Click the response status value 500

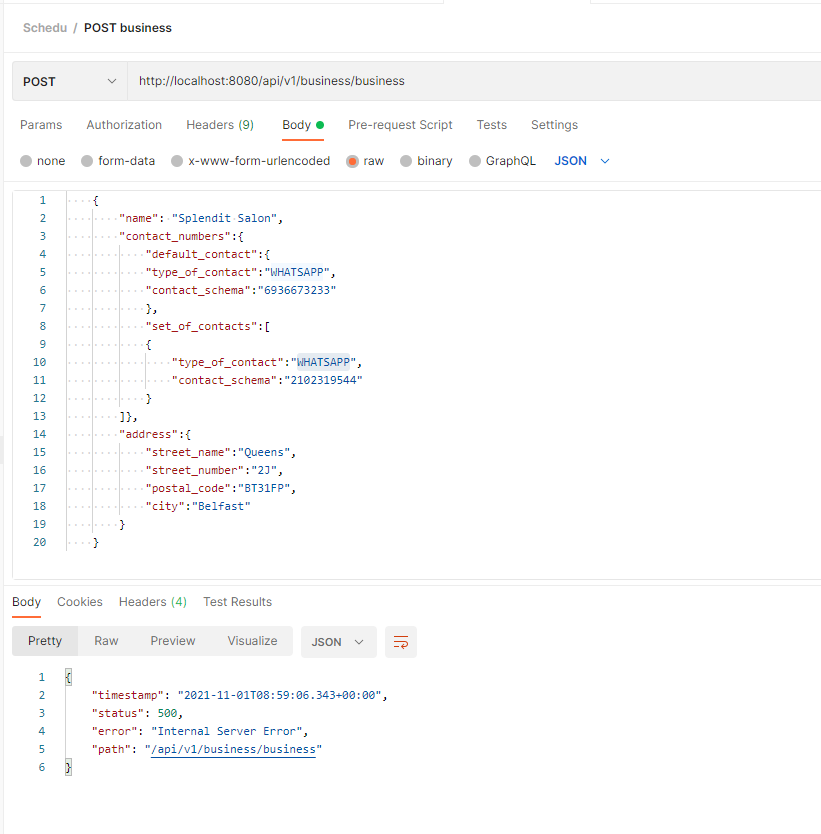coord(167,713)
